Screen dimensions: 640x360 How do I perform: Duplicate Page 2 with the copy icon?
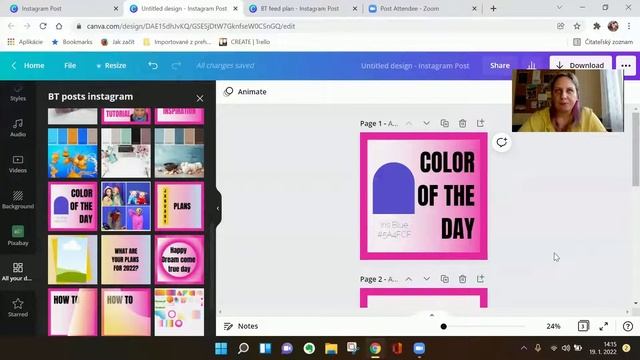coord(444,279)
